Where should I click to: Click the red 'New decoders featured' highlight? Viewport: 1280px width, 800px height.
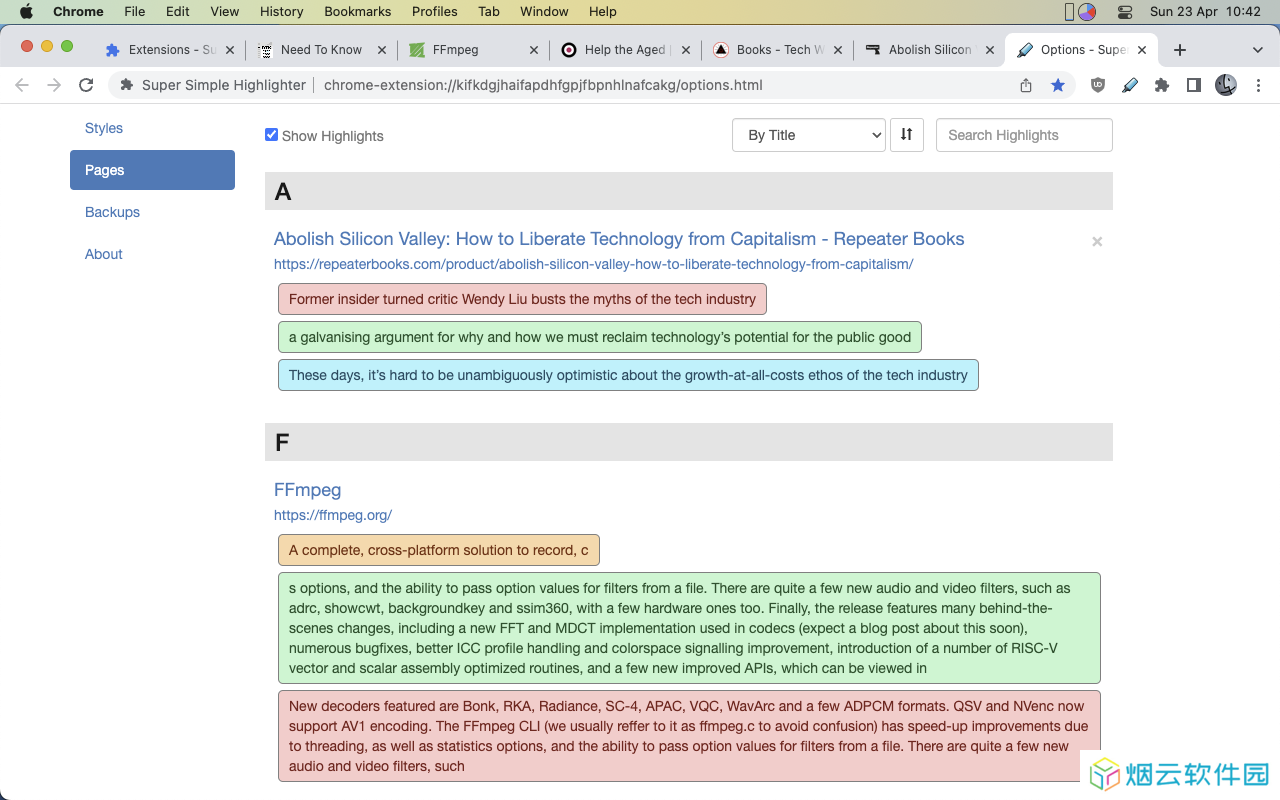coord(689,736)
